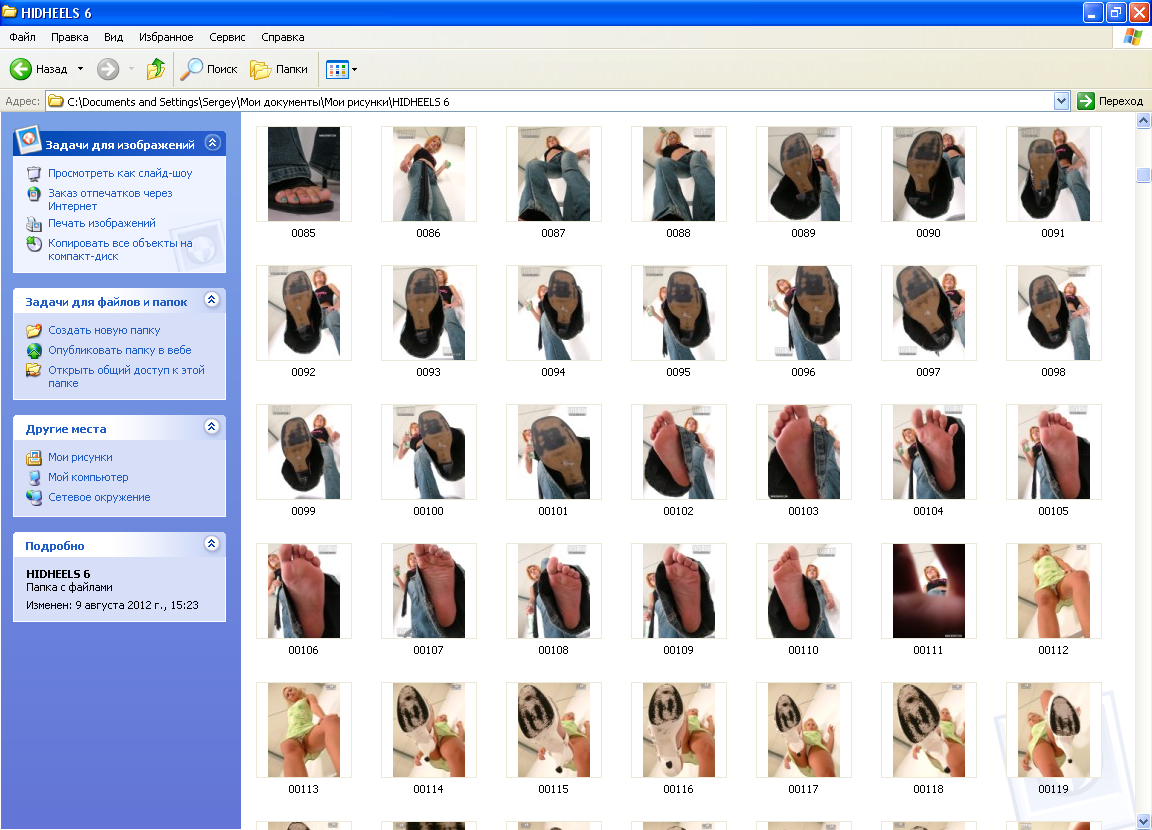Click the share folder icon
Screen dimensions: 1152x830
click(x=34, y=370)
